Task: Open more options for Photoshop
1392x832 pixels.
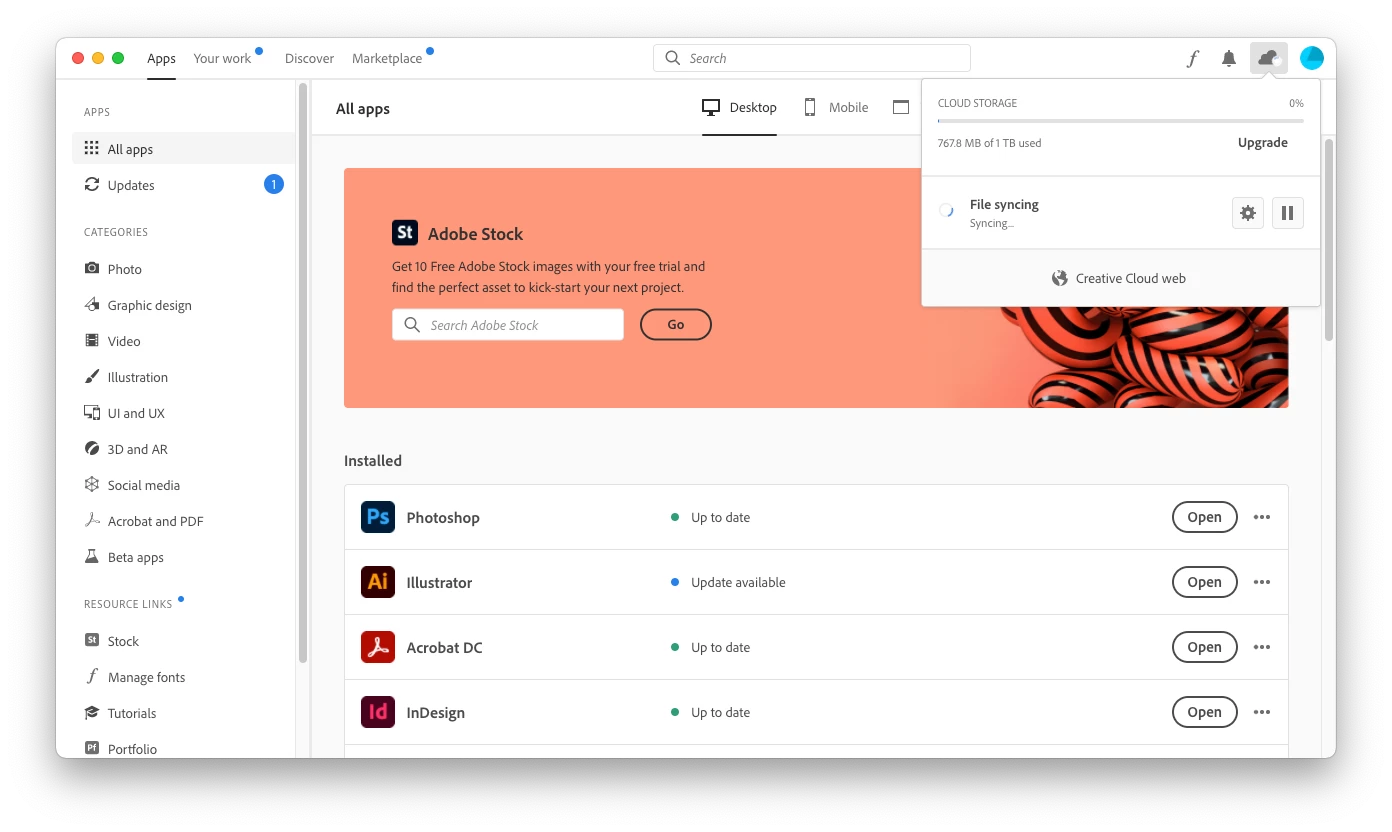Action: tap(1262, 517)
